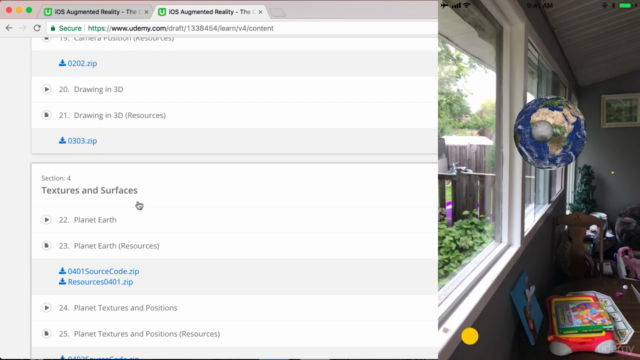Select the second iOS Augmented Reality tab

(x=210, y=12)
